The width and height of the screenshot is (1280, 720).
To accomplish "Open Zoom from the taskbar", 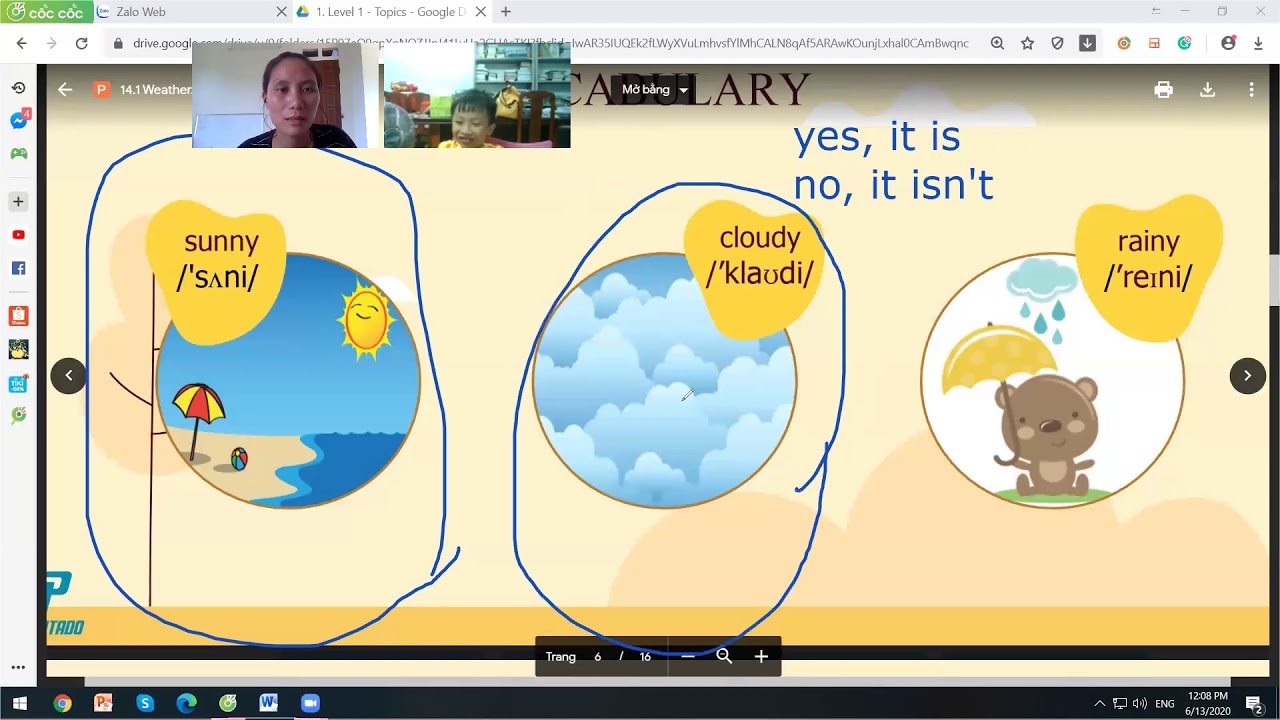I will pos(310,704).
